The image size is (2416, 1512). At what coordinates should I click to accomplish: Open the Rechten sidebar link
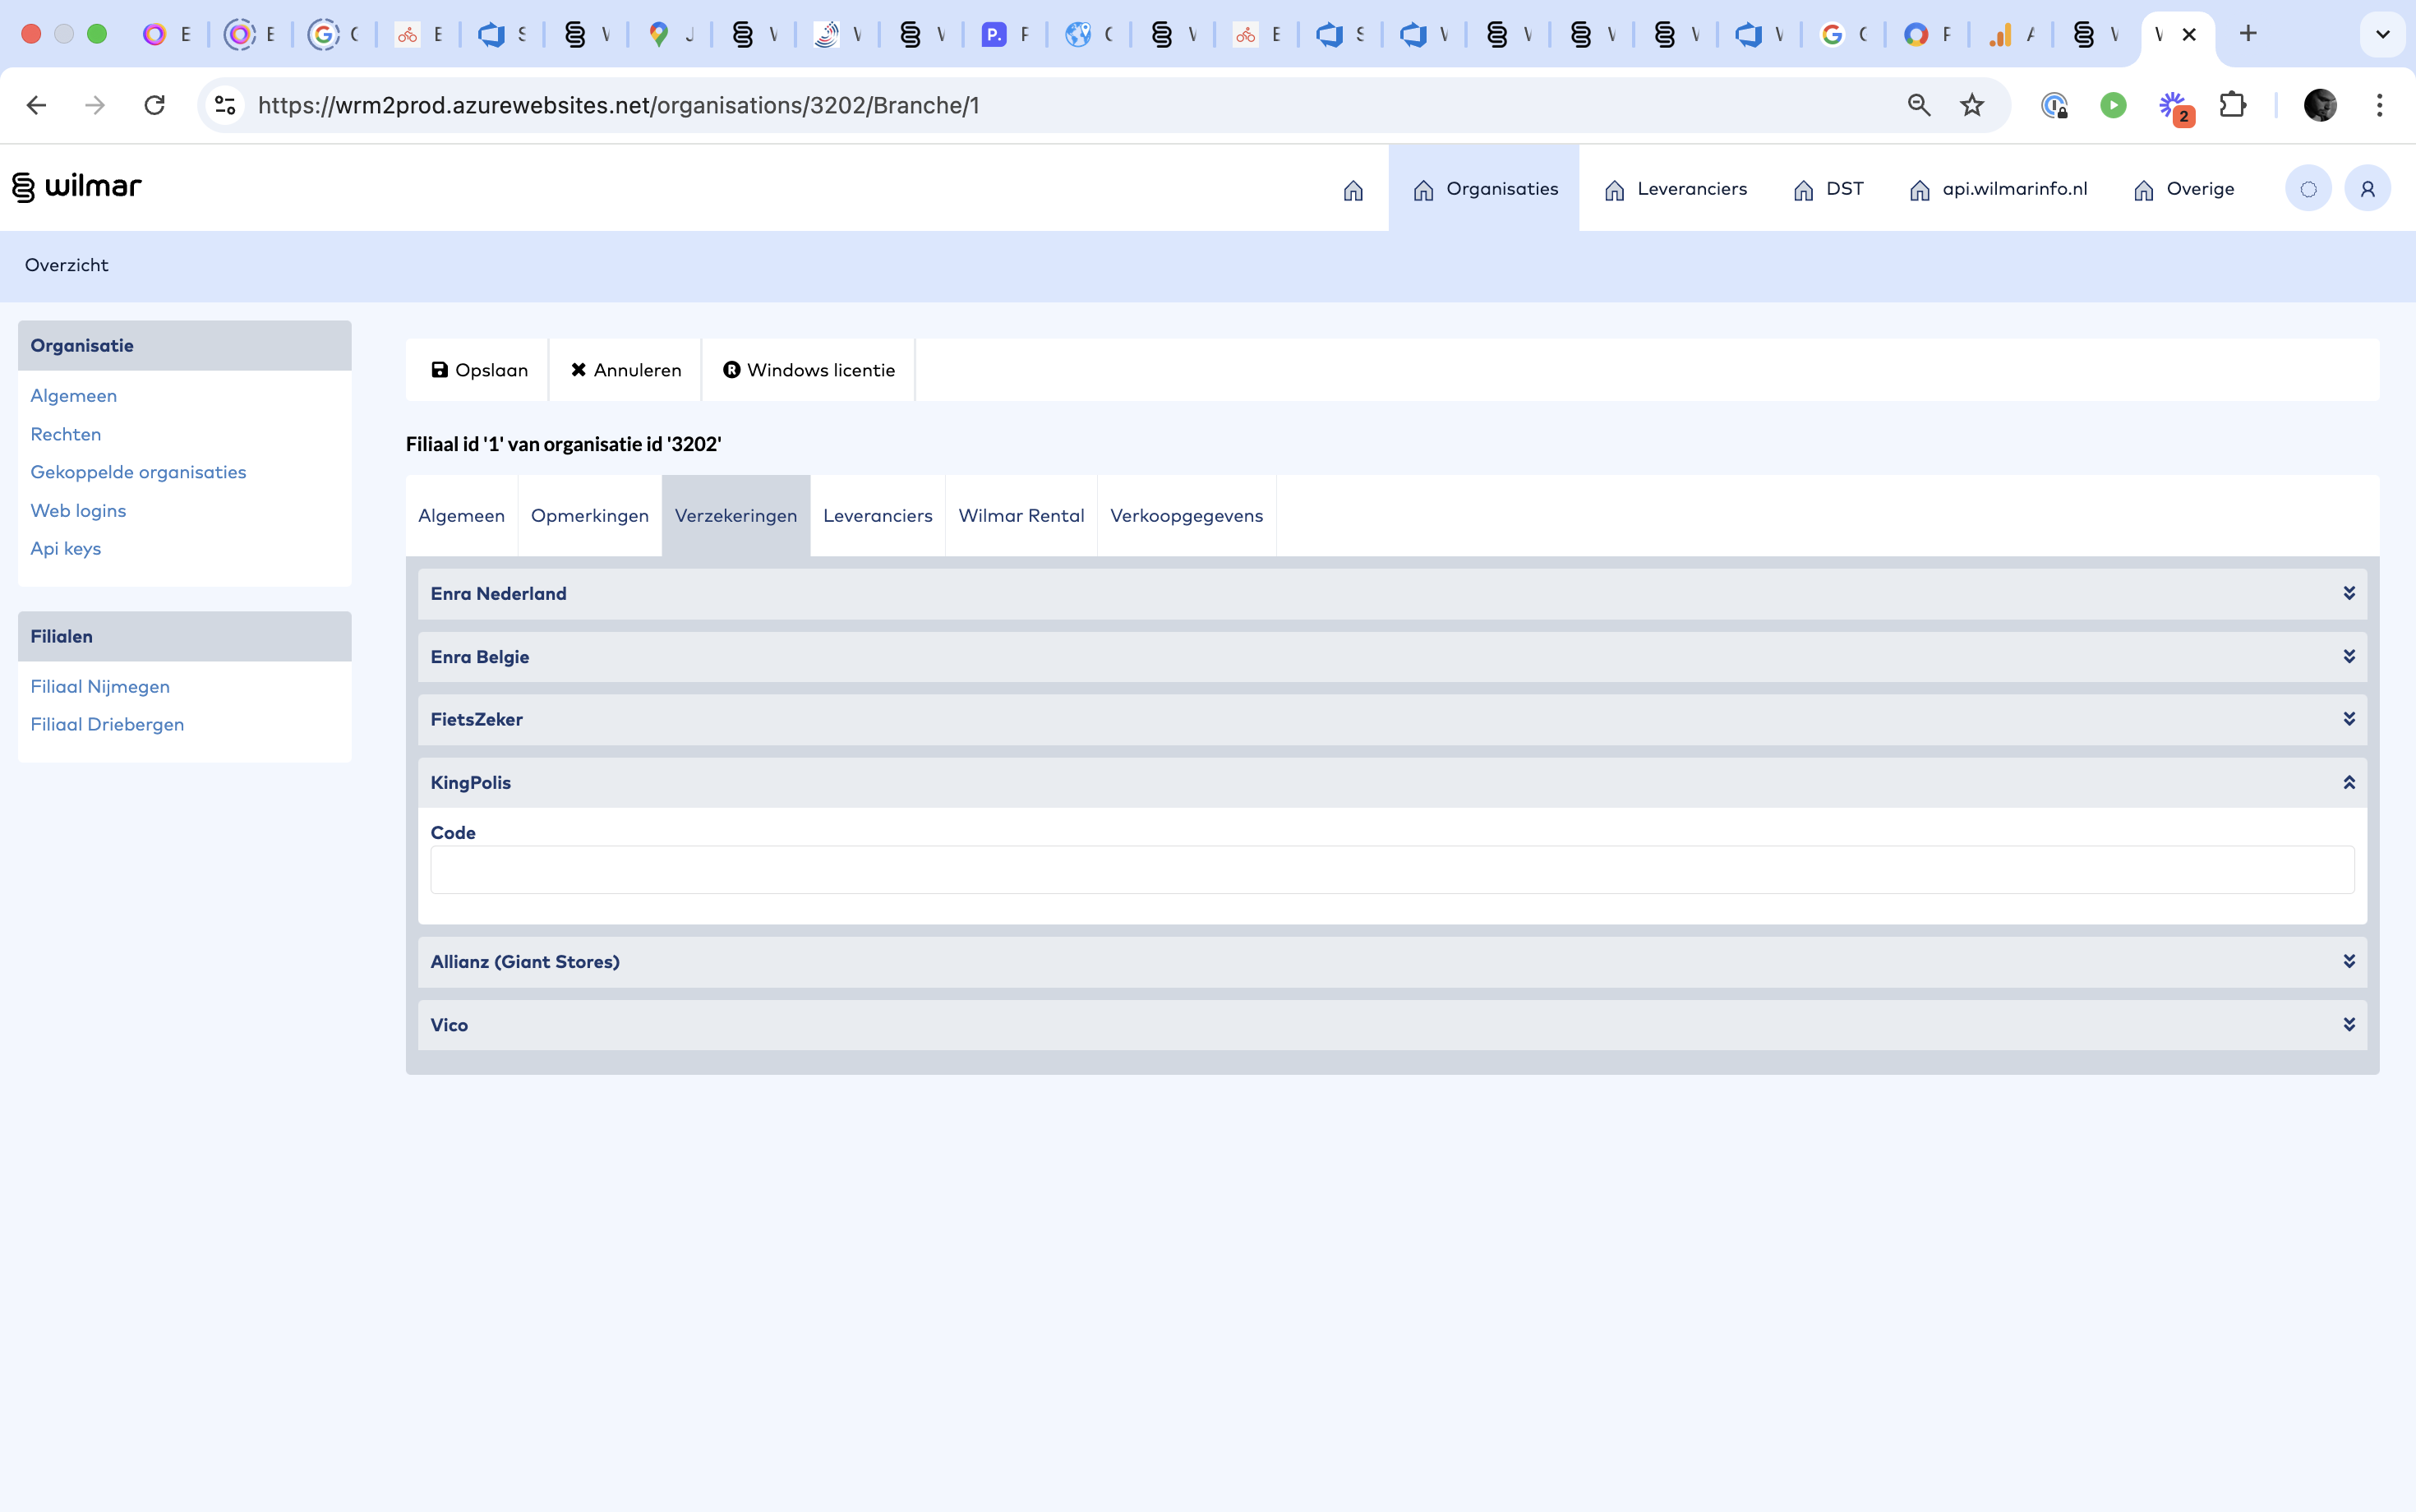(x=66, y=434)
